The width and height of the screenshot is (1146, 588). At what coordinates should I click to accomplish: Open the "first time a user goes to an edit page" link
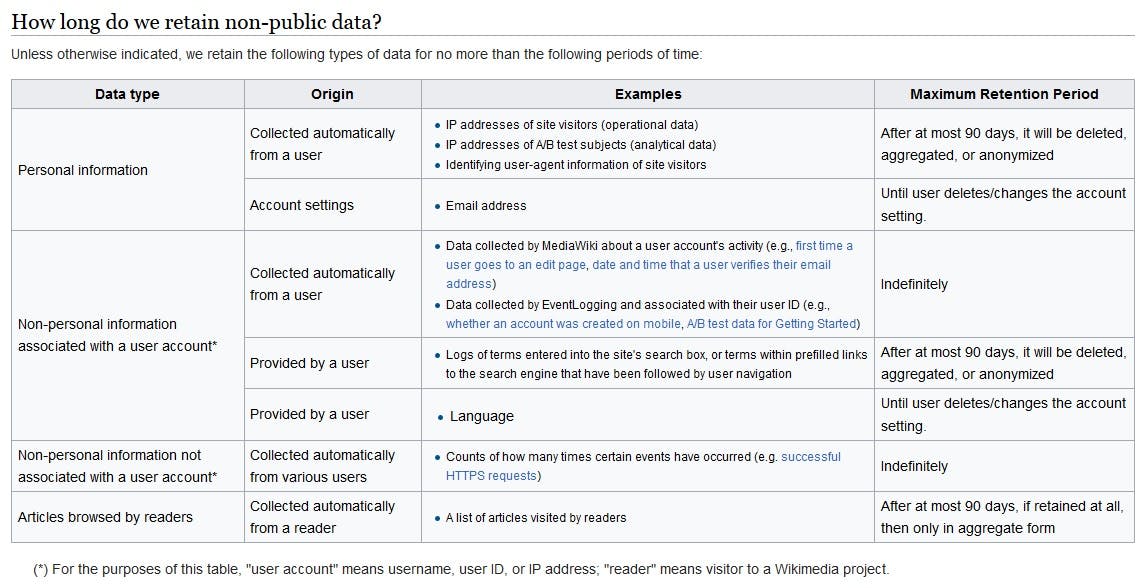tap(823, 245)
